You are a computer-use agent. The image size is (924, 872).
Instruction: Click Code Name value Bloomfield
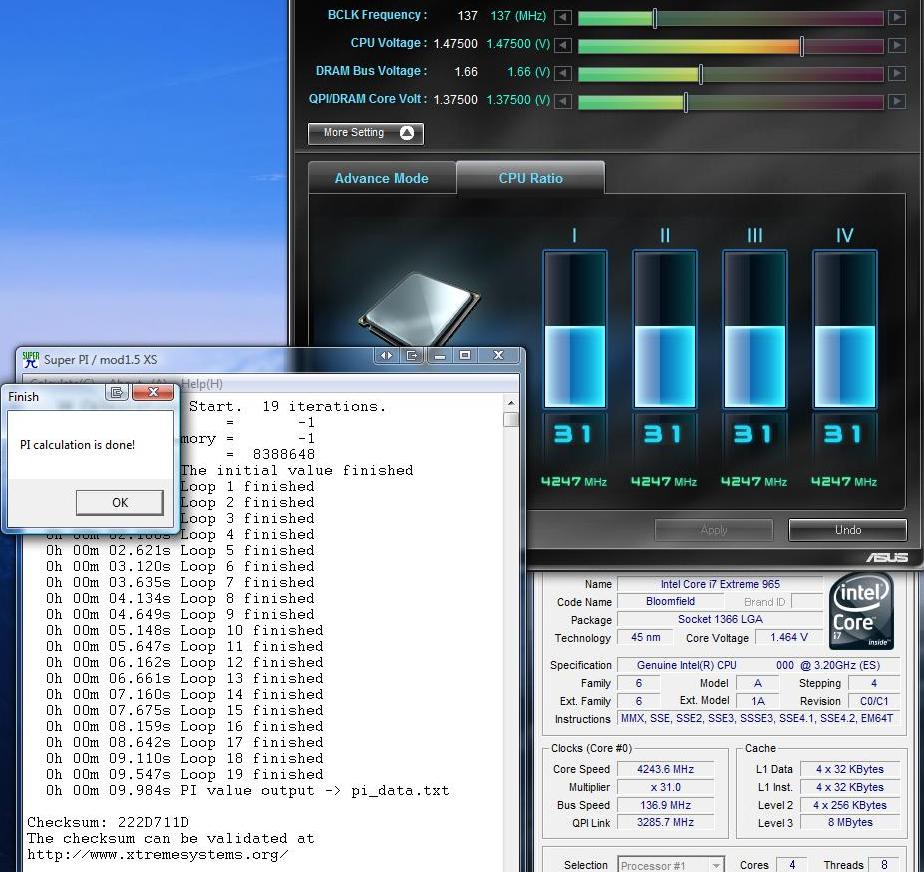pyautogui.click(x=670, y=602)
